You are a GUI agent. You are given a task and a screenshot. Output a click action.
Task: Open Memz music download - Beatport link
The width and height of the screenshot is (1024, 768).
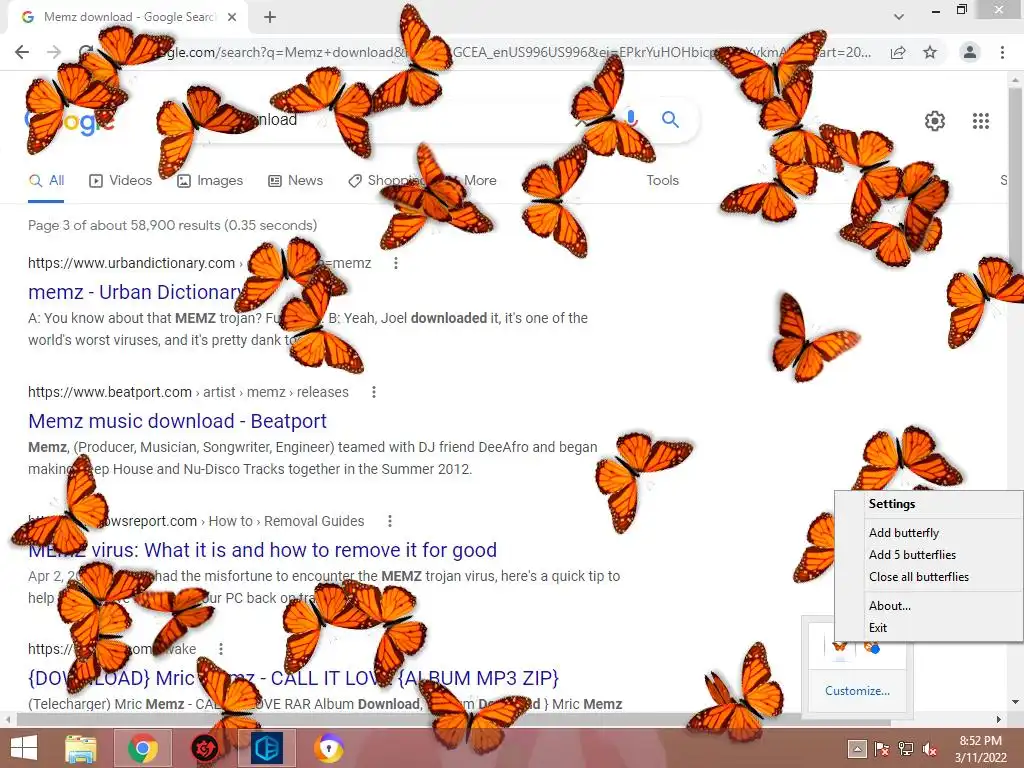(178, 421)
